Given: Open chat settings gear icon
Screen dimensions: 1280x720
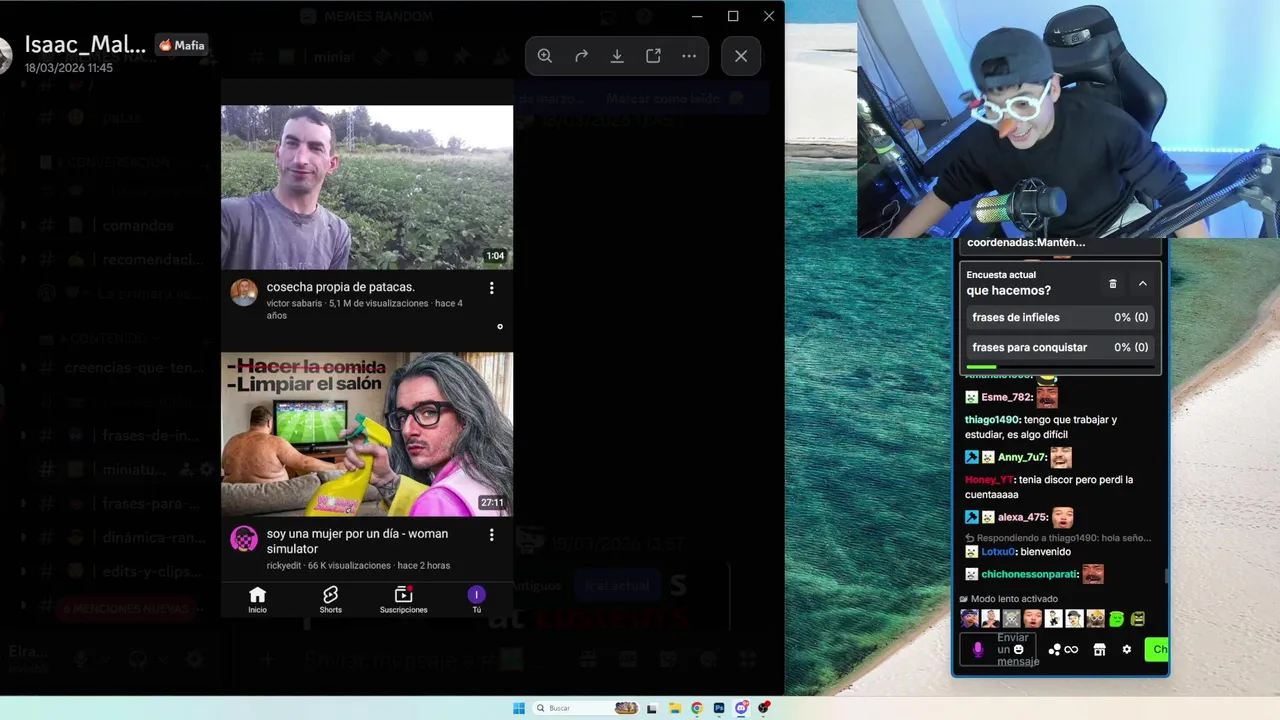Looking at the screenshot, I should (1126, 649).
